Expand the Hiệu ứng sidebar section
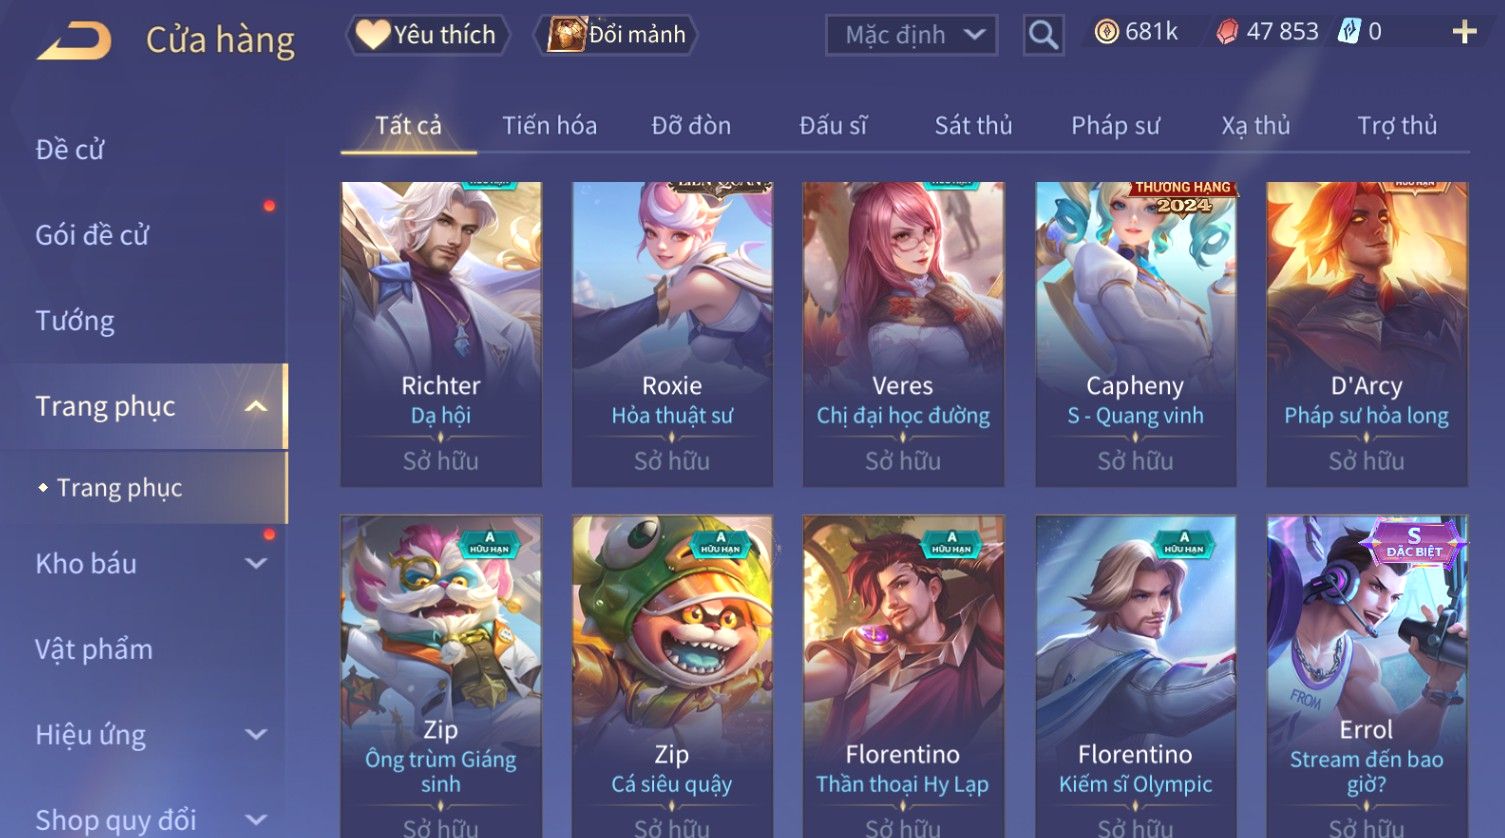Viewport: 1505px width, 838px height. pyautogui.click(x=256, y=734)
